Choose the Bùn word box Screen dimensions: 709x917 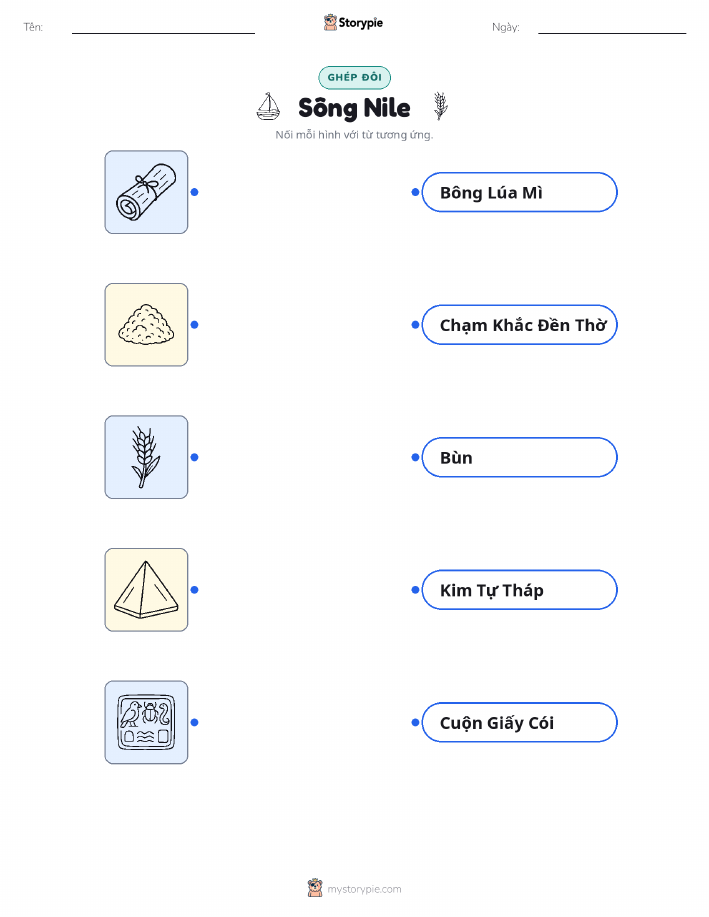coord(519,457)
